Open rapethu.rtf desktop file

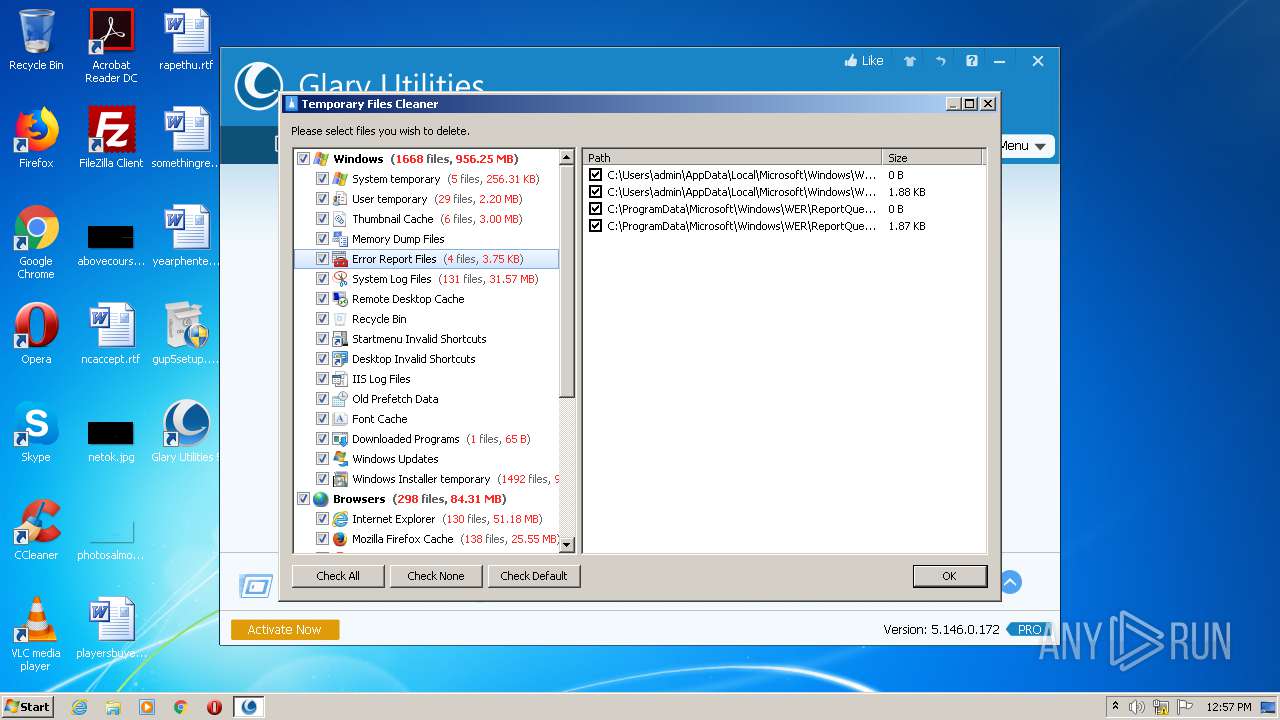point(186,40)
